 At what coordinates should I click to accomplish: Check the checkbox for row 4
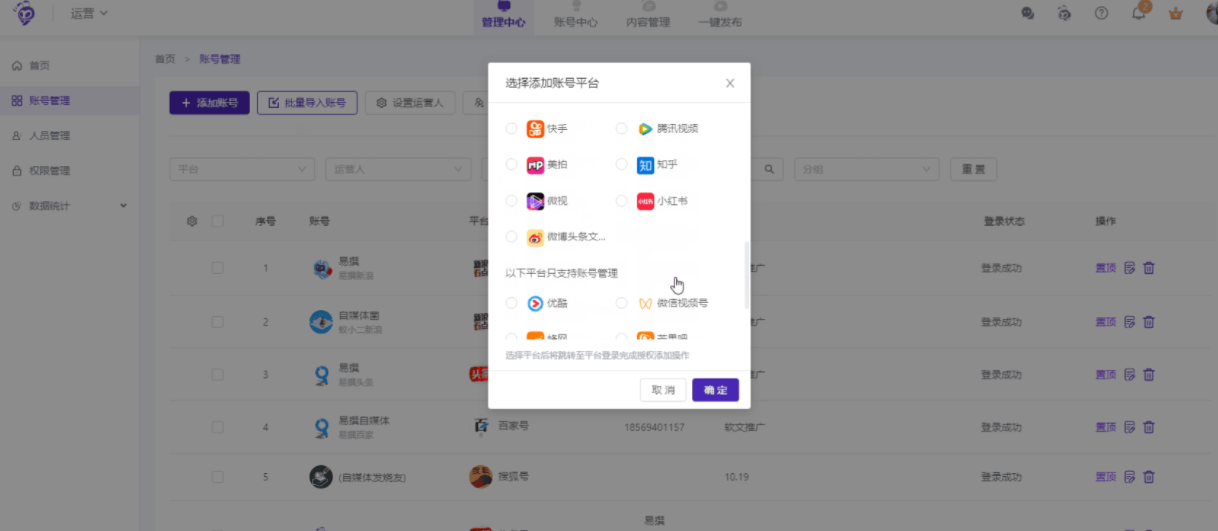point(217,427)
